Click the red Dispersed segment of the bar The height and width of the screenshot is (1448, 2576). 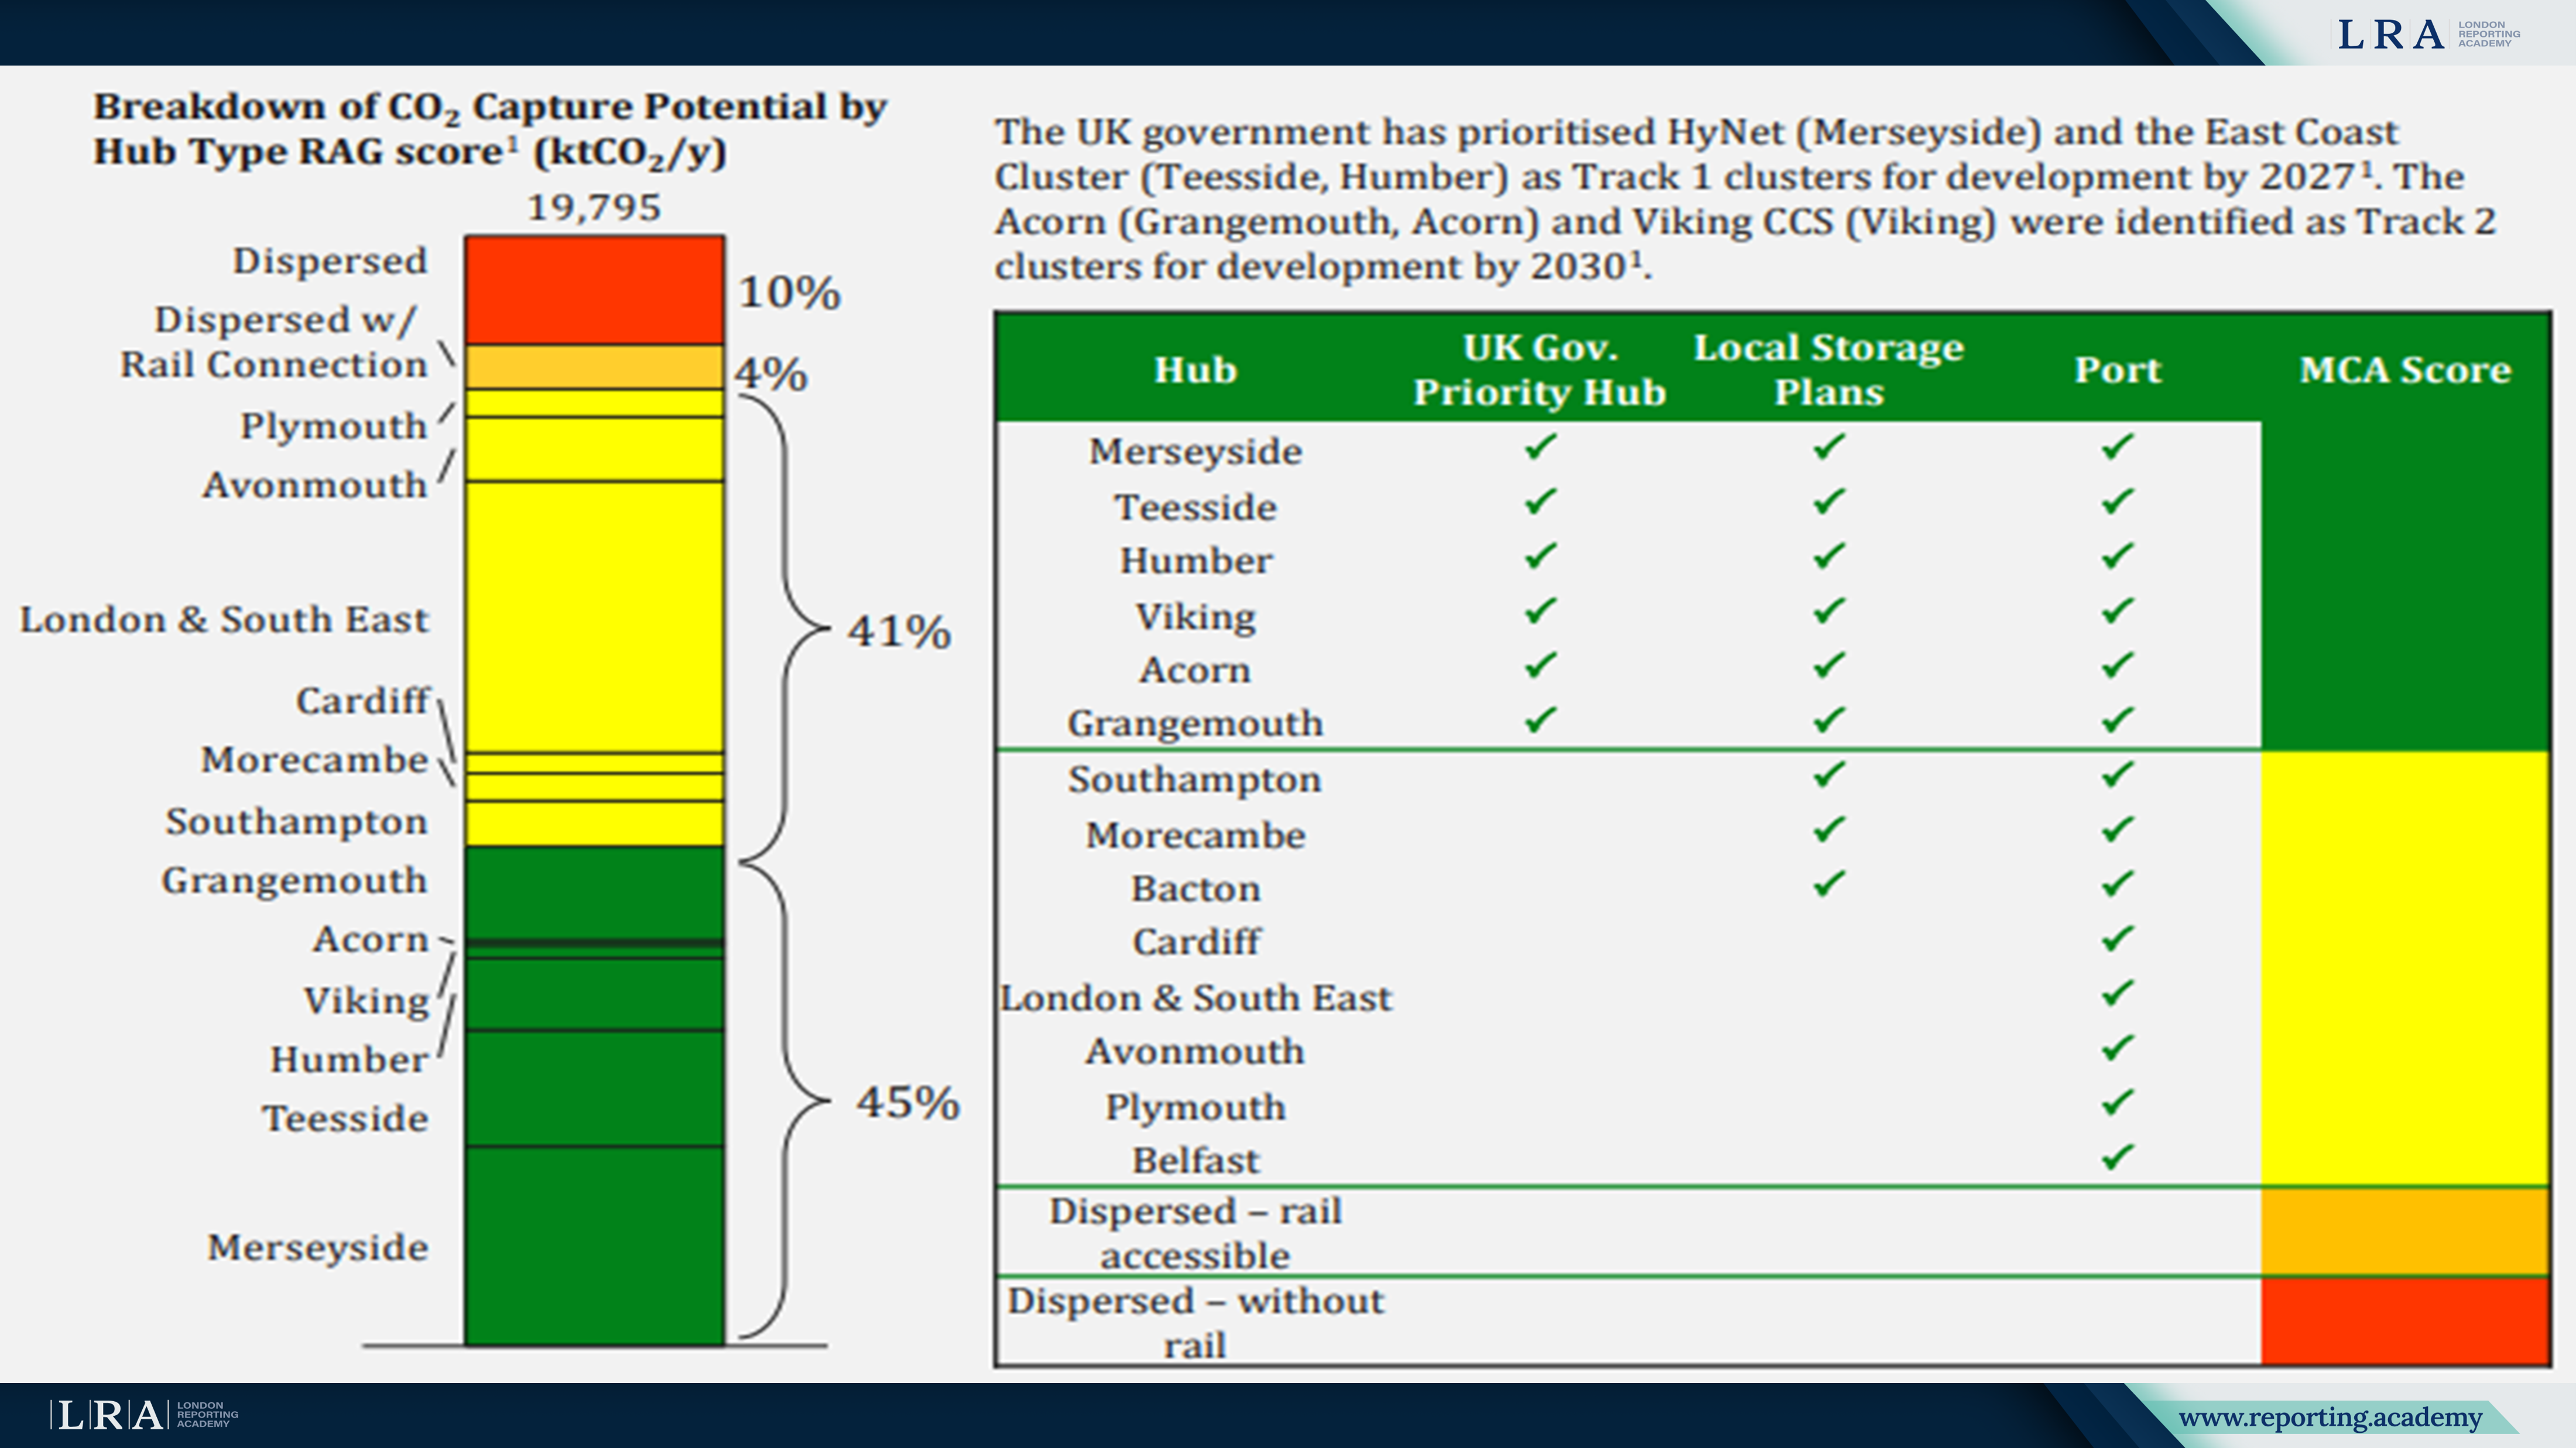point(594,290)
